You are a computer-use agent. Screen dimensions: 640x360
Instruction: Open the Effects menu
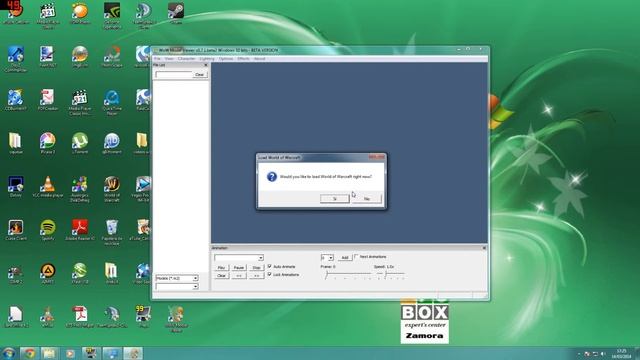click(x=243, y=59)
